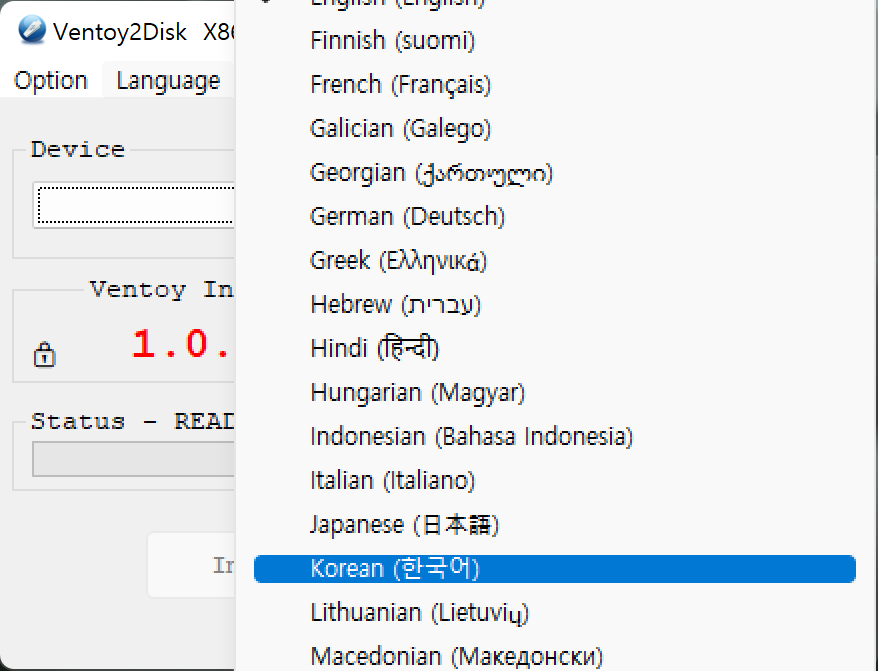Image resolution: width=878 pixels, height=671 pixels.
Task: Click the highlighted Korean (한국어) entry
Action: tap(554, 569)
